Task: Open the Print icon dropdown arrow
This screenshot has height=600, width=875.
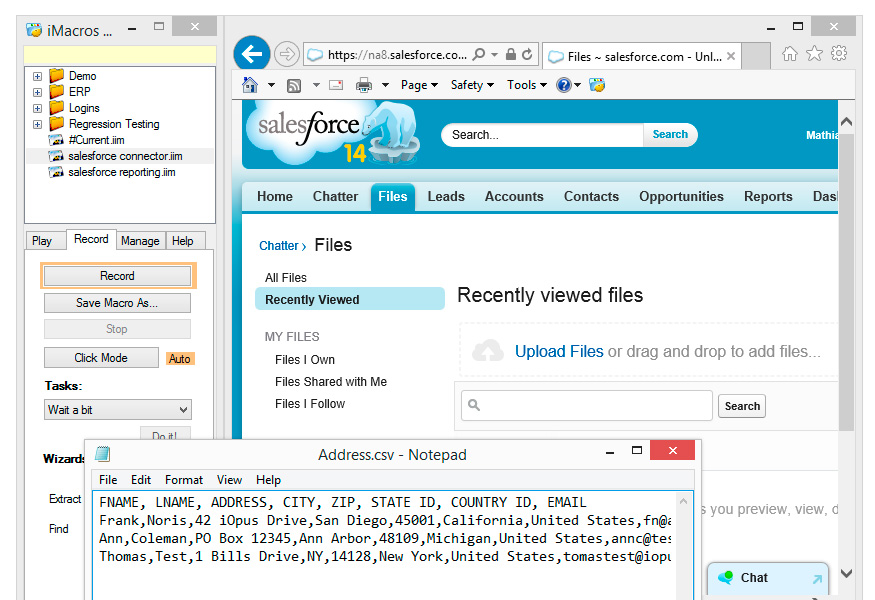Action: (385, 85)
